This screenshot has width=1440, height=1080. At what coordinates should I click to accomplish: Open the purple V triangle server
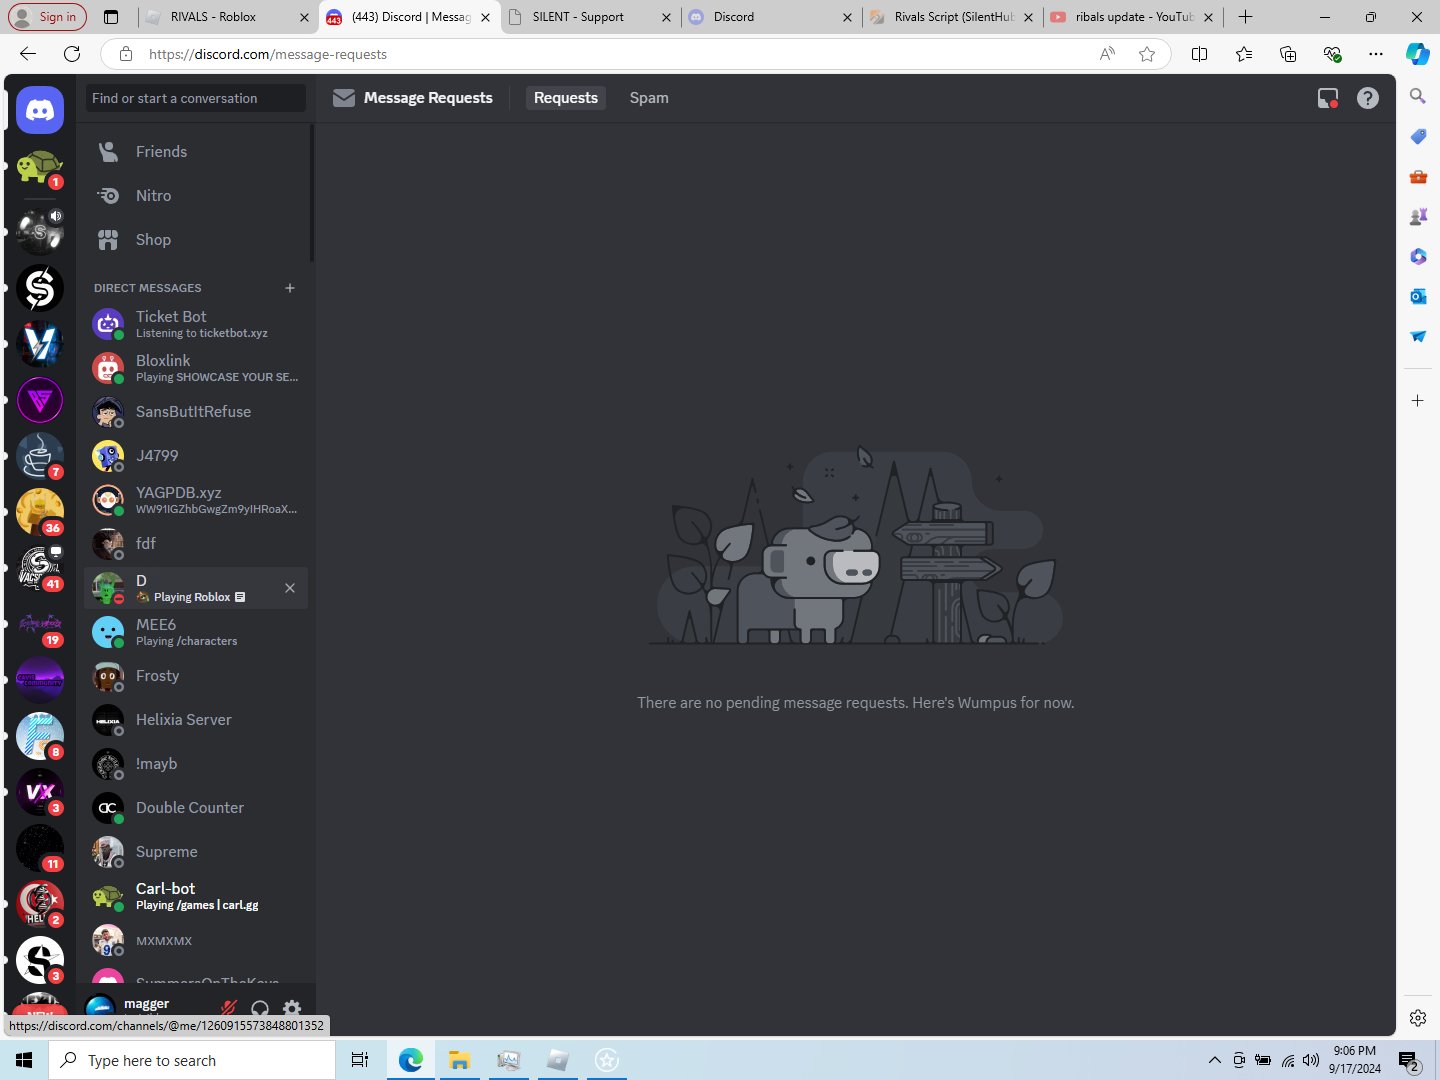(x=40, y=401)
